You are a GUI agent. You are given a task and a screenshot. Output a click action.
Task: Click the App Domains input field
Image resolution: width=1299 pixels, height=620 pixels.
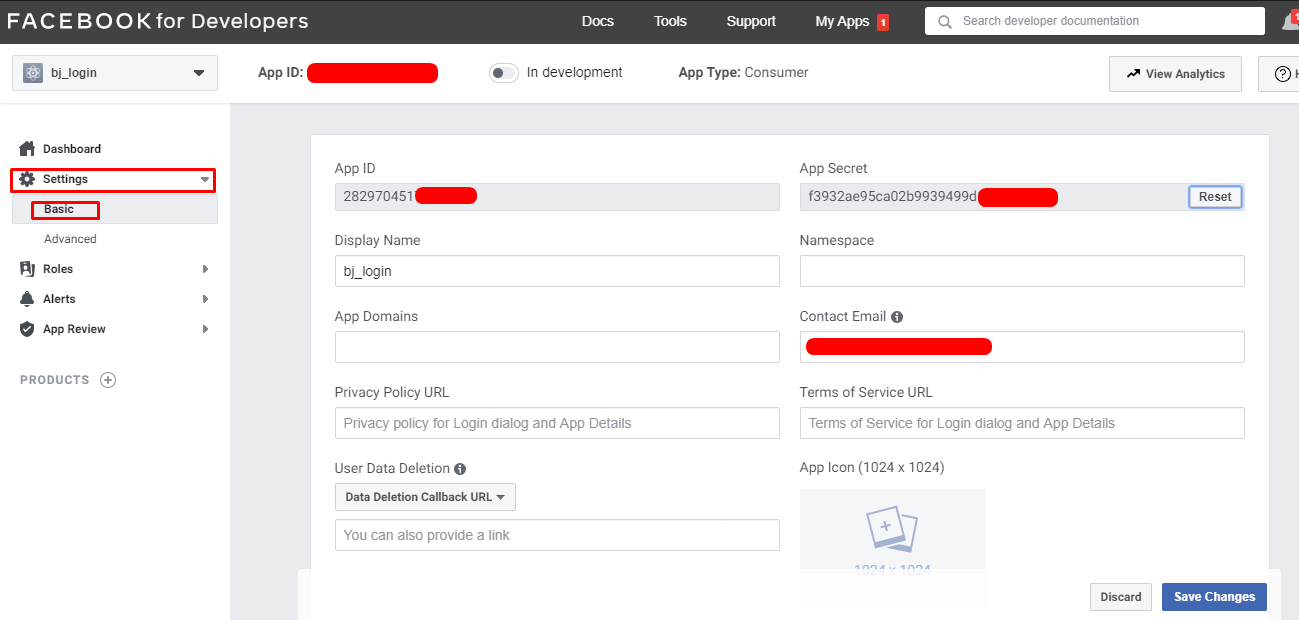pos(556,347)
